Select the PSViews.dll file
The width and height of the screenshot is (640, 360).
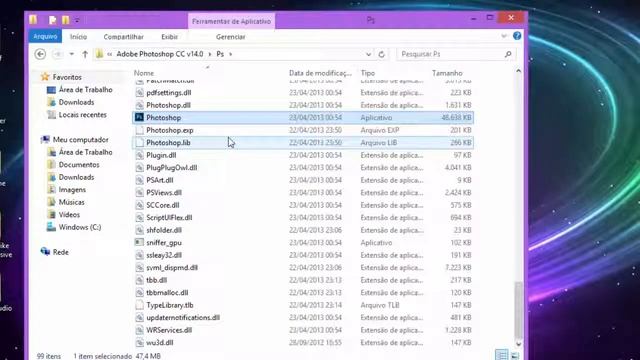164,192
